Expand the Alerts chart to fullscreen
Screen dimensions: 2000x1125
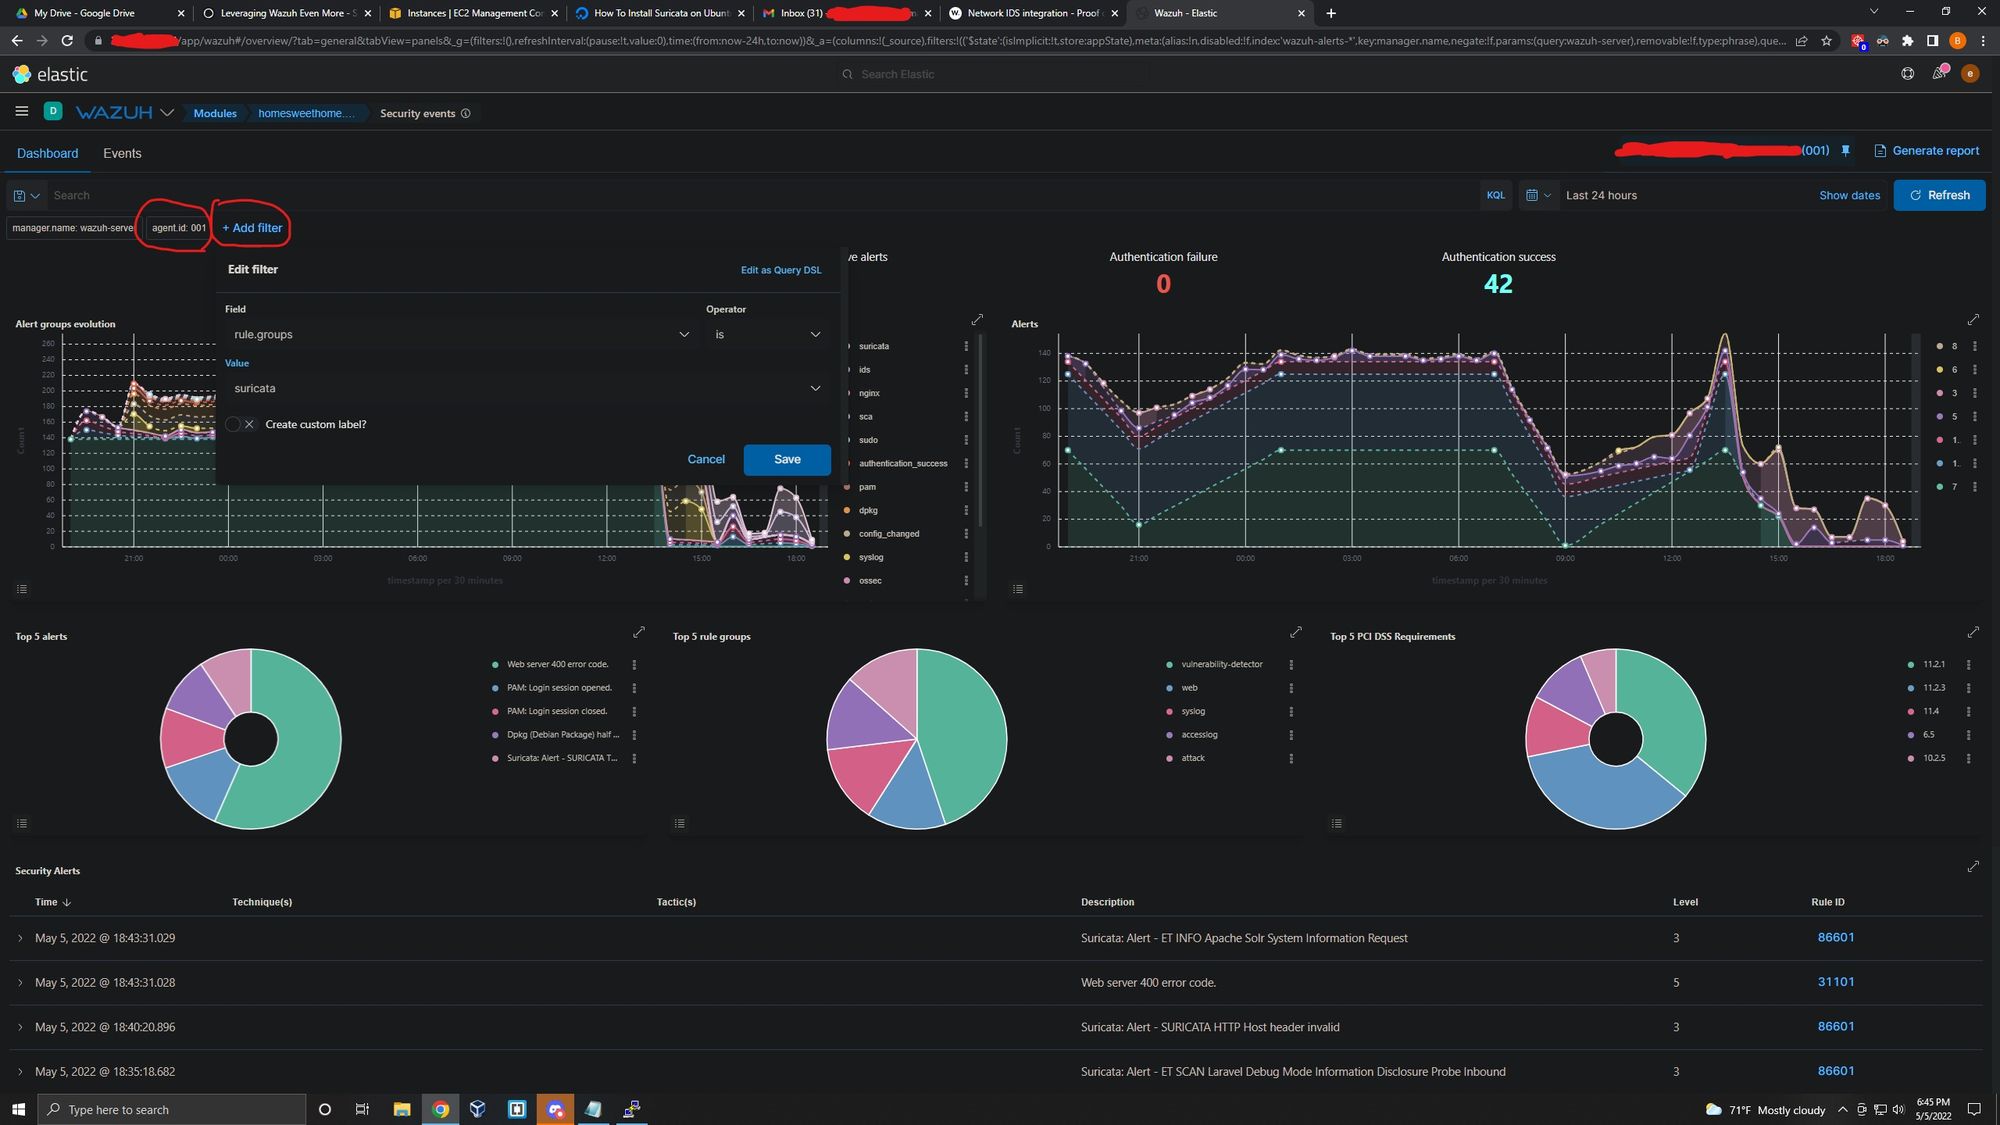pyautogui.click(x=1973, y=320)
